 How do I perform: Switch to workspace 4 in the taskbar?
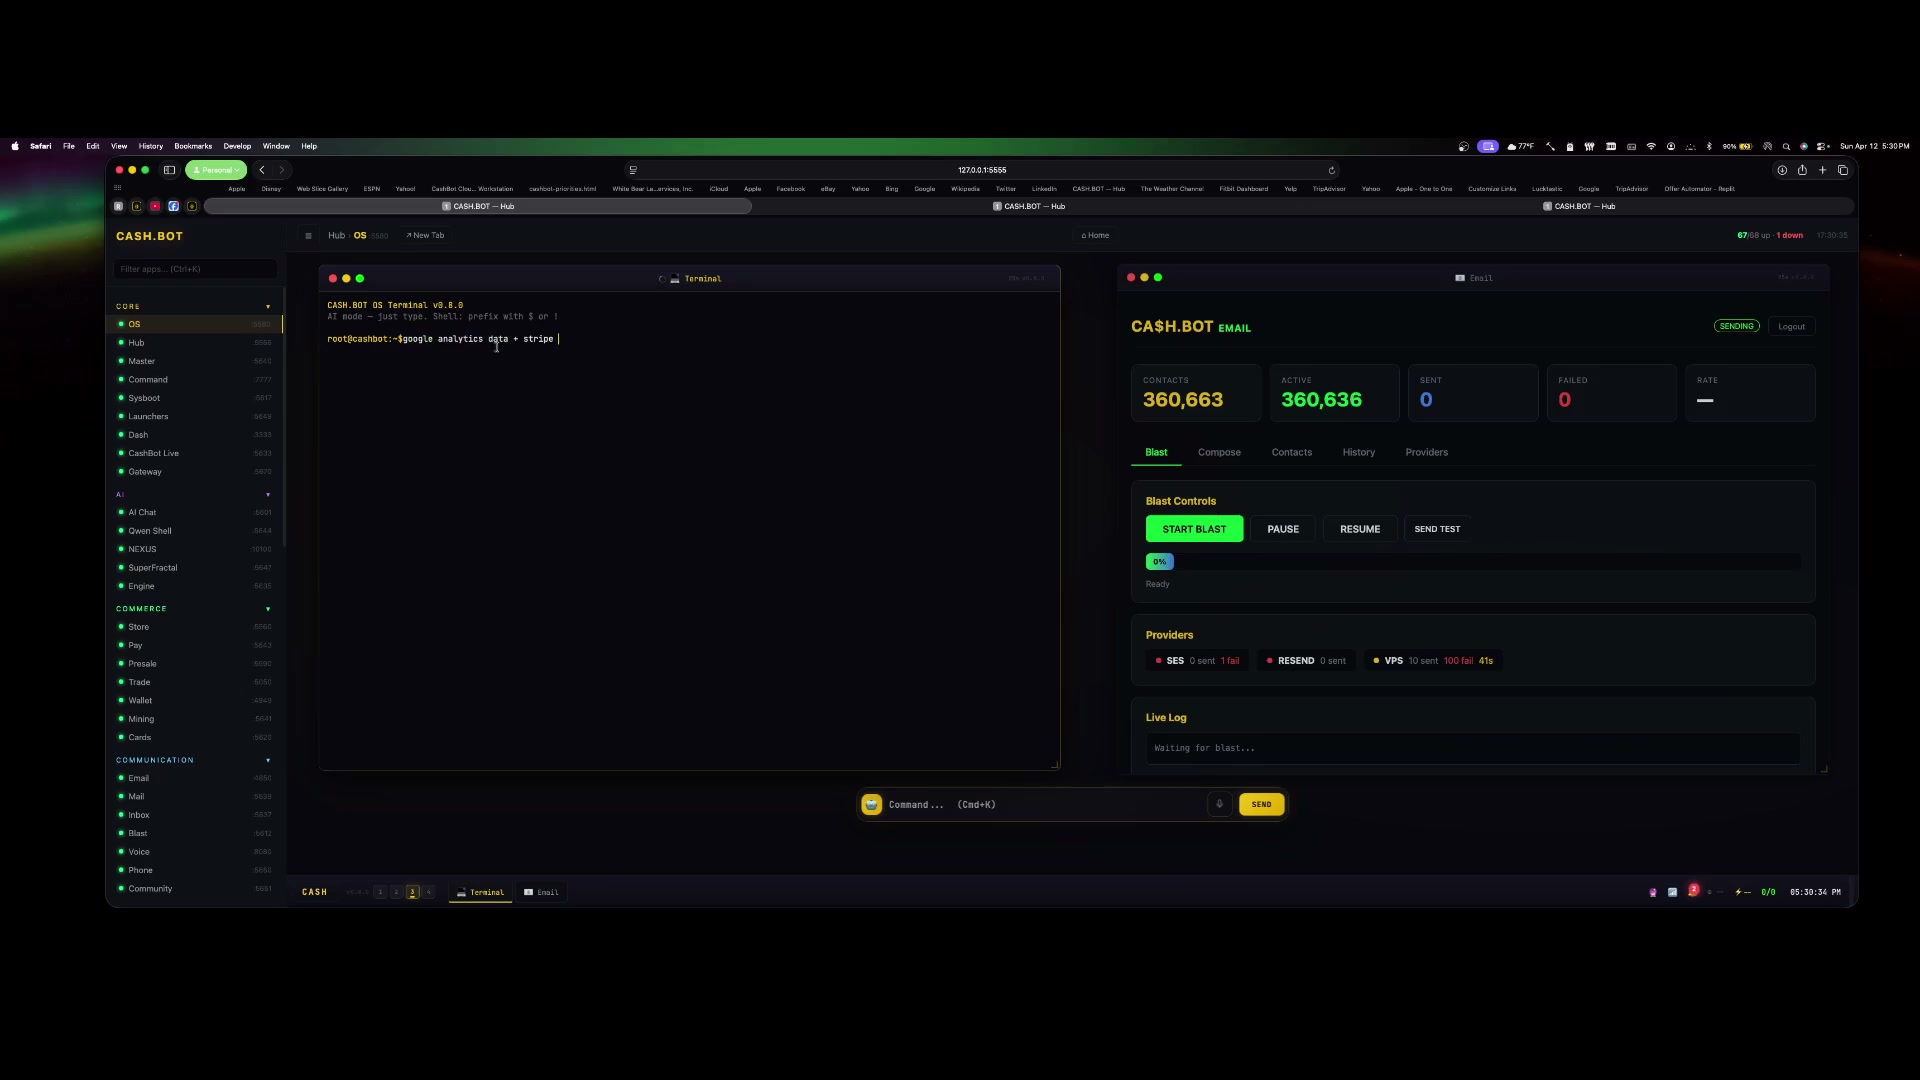[x=429, y=892]
